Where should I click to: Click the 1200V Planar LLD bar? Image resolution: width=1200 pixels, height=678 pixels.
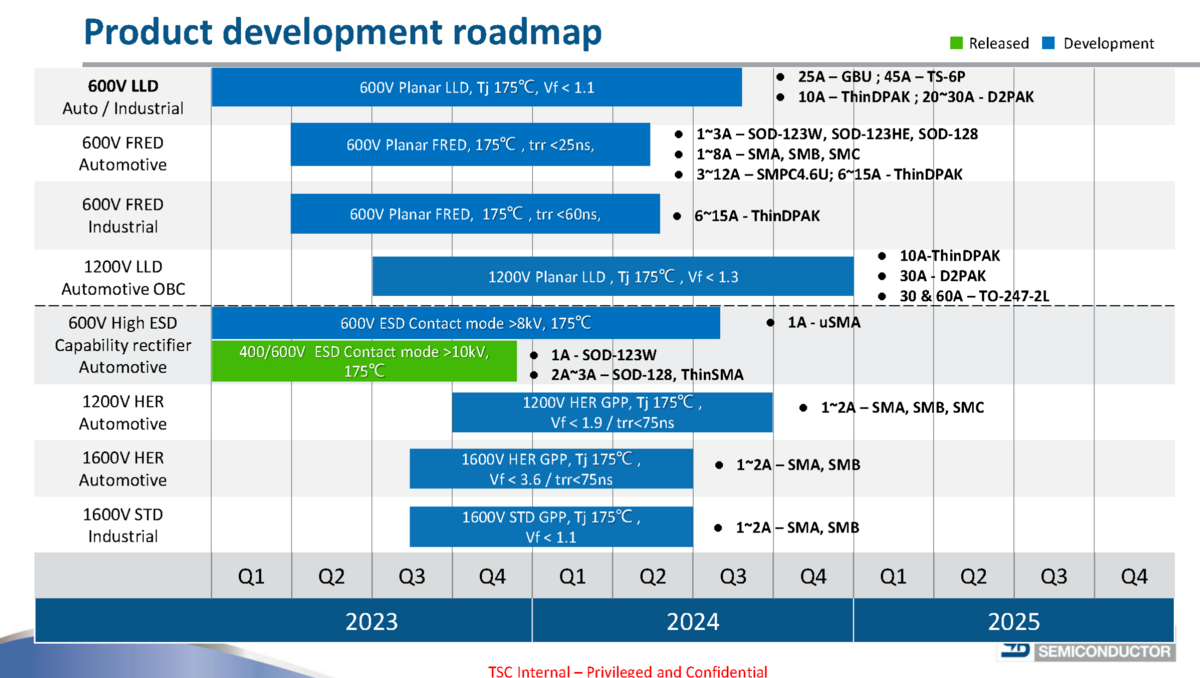(x=612, y=277)
